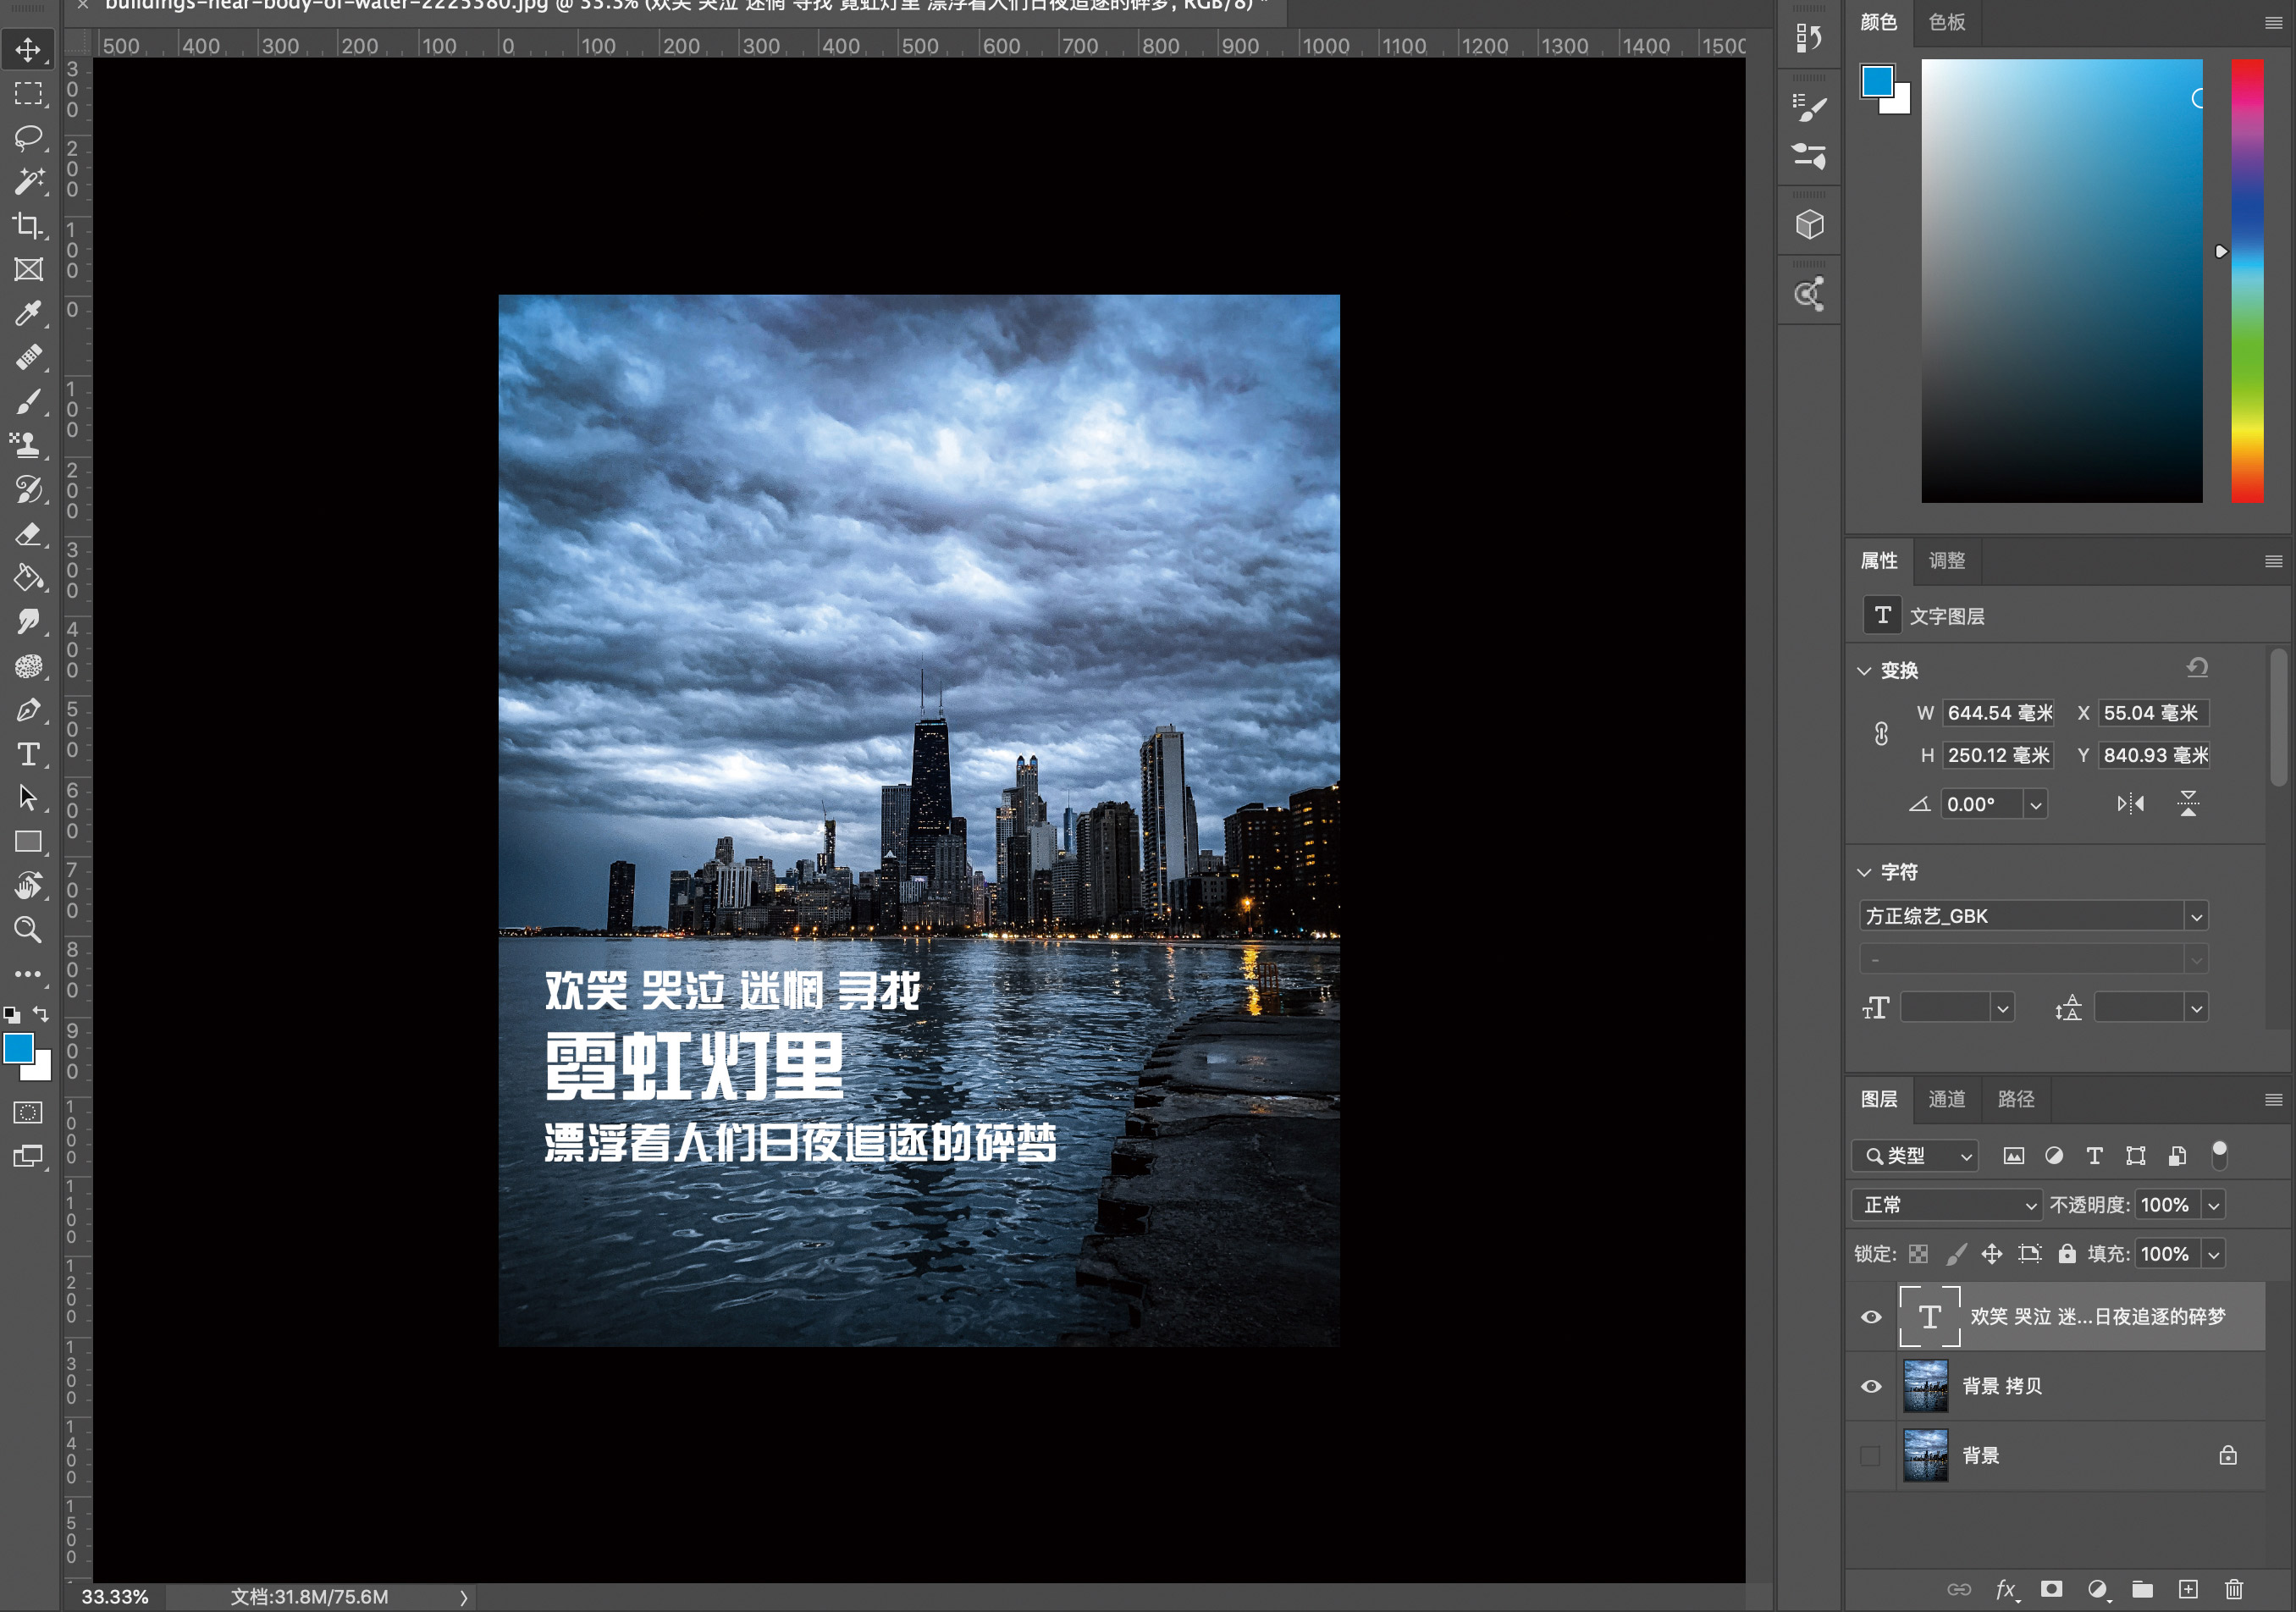This screenshot has width=2296, height=1612.
Task: Change the screen mode
Action: point(28,1156)
